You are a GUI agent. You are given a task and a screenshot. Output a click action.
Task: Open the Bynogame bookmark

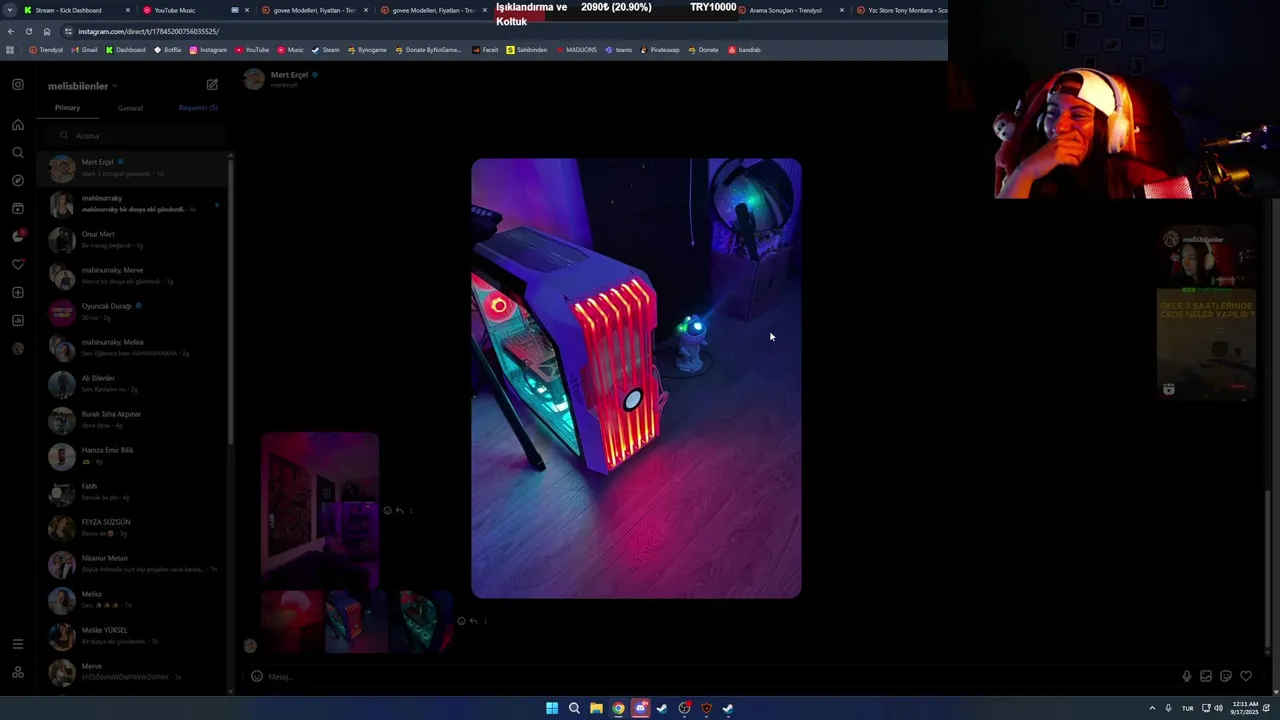[367, 50]
